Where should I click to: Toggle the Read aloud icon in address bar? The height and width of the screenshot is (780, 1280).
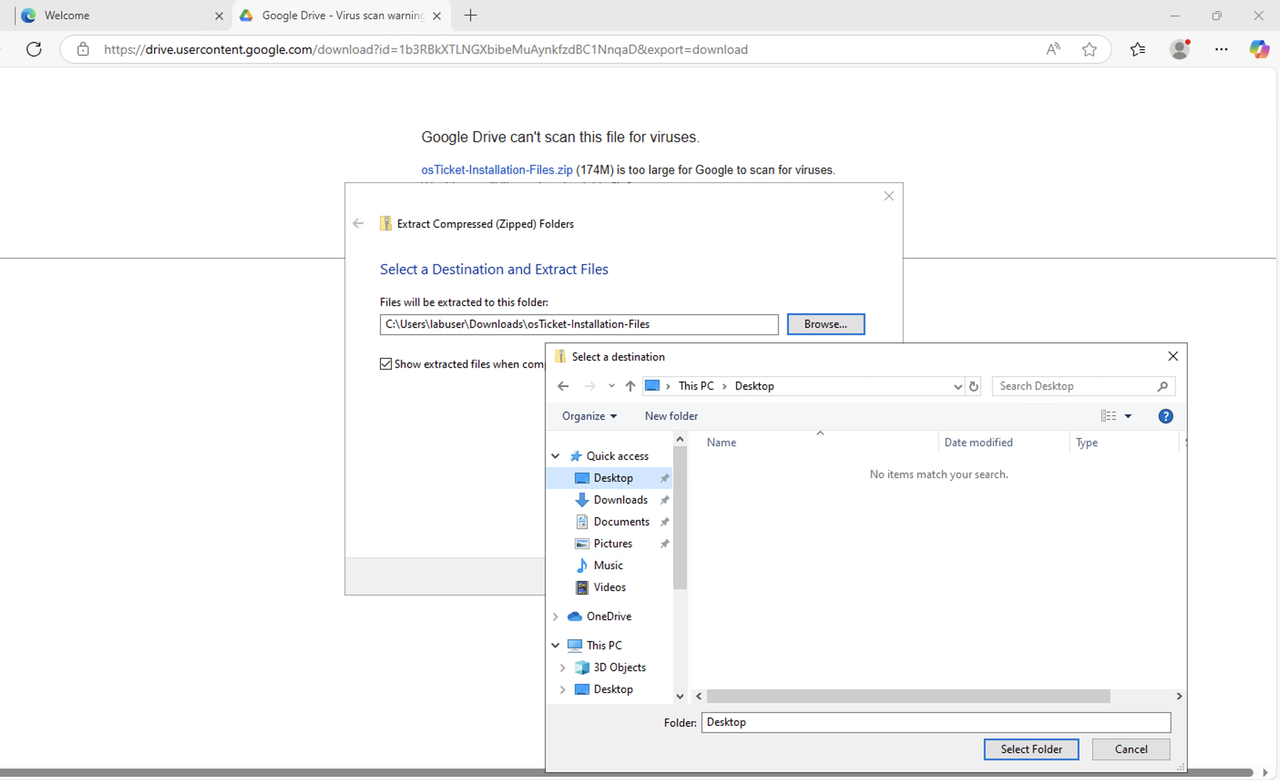[1053, 49]
